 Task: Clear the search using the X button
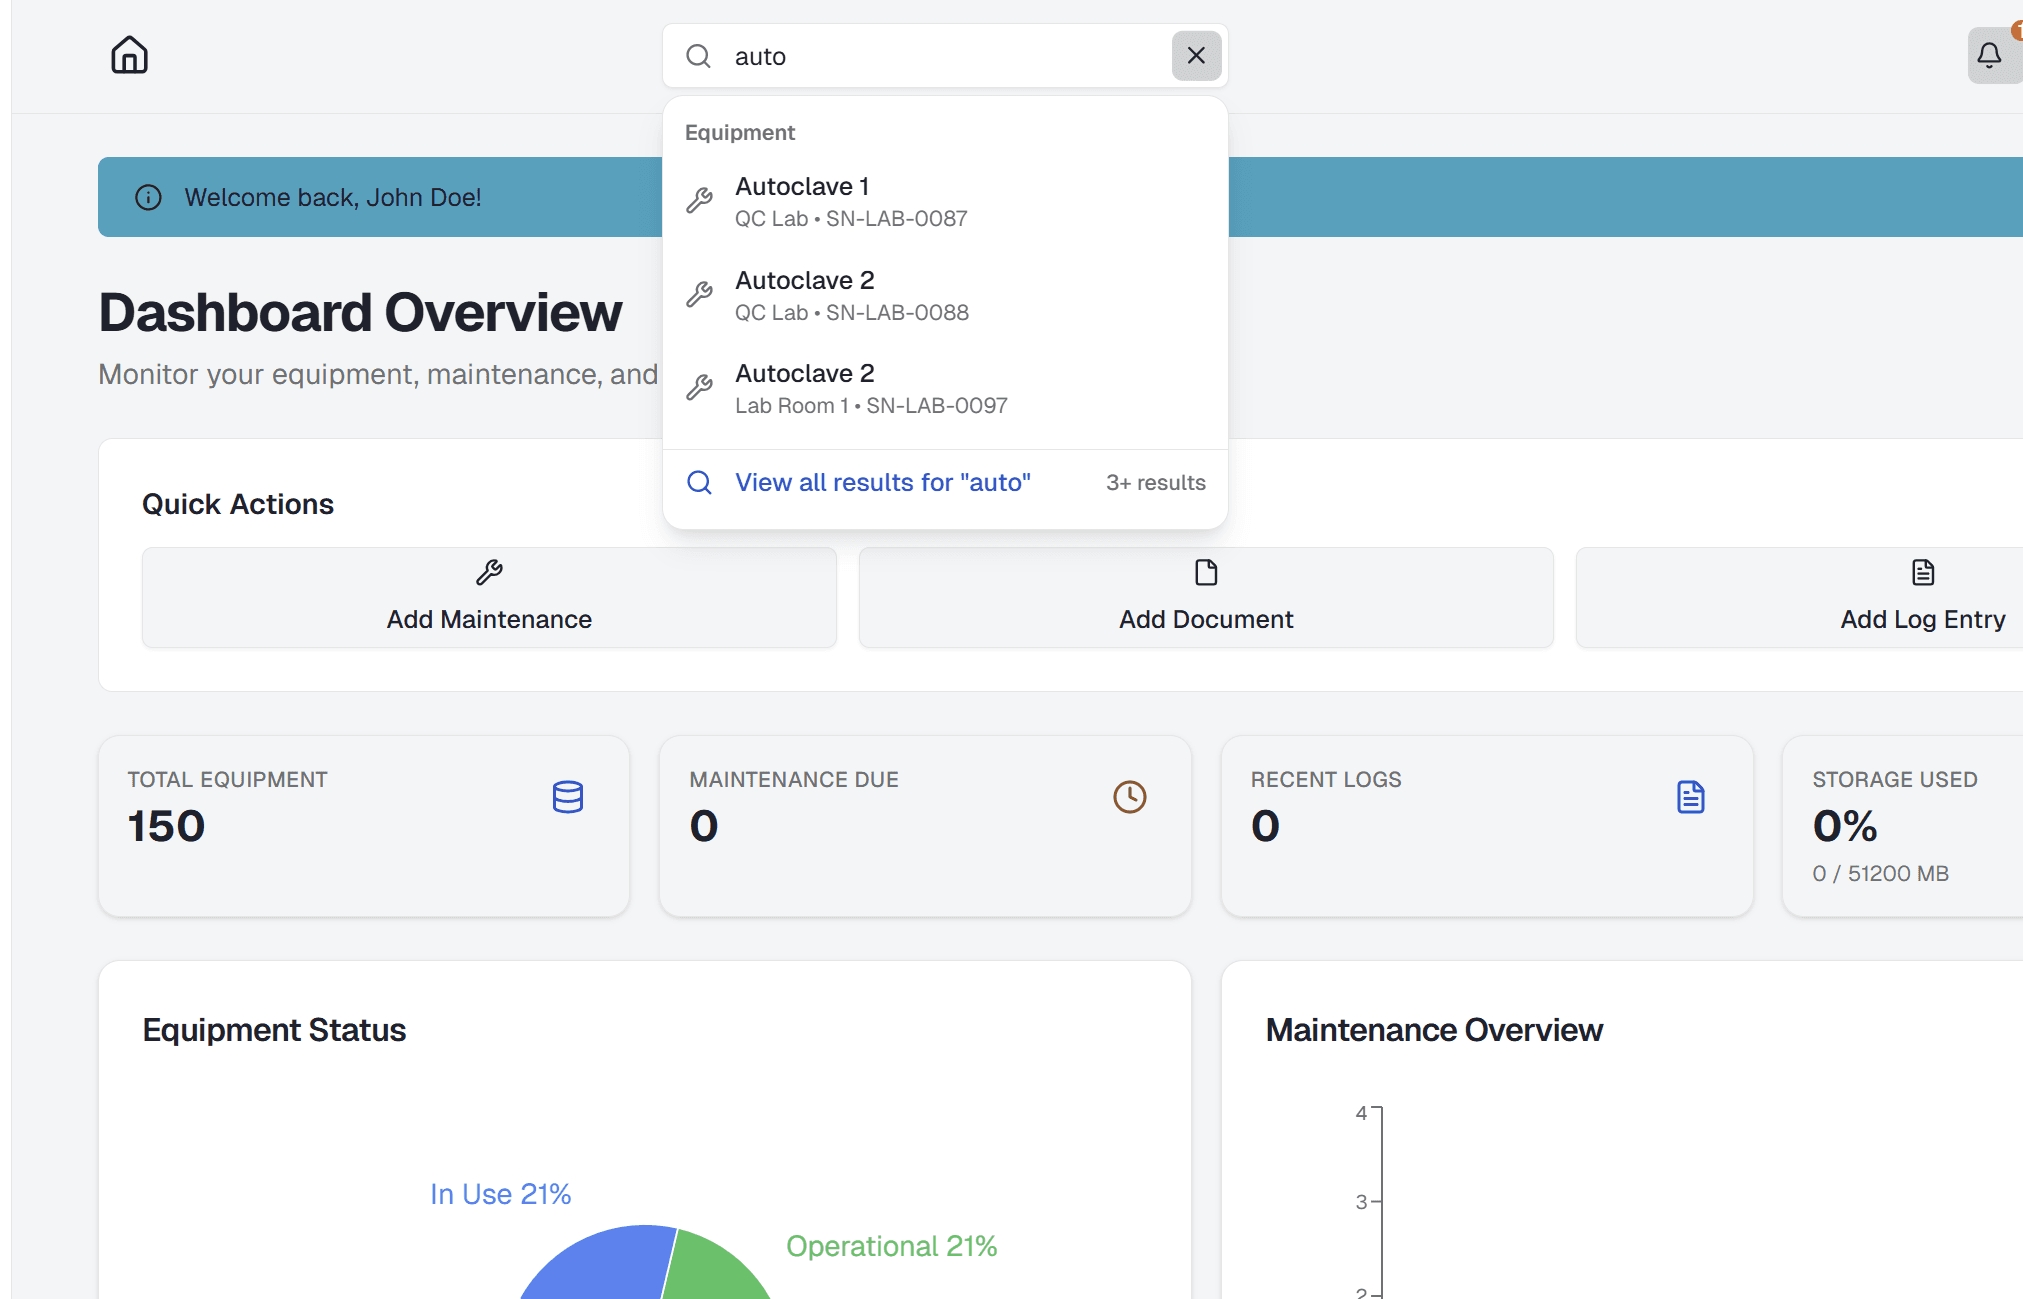point(1196,56)
